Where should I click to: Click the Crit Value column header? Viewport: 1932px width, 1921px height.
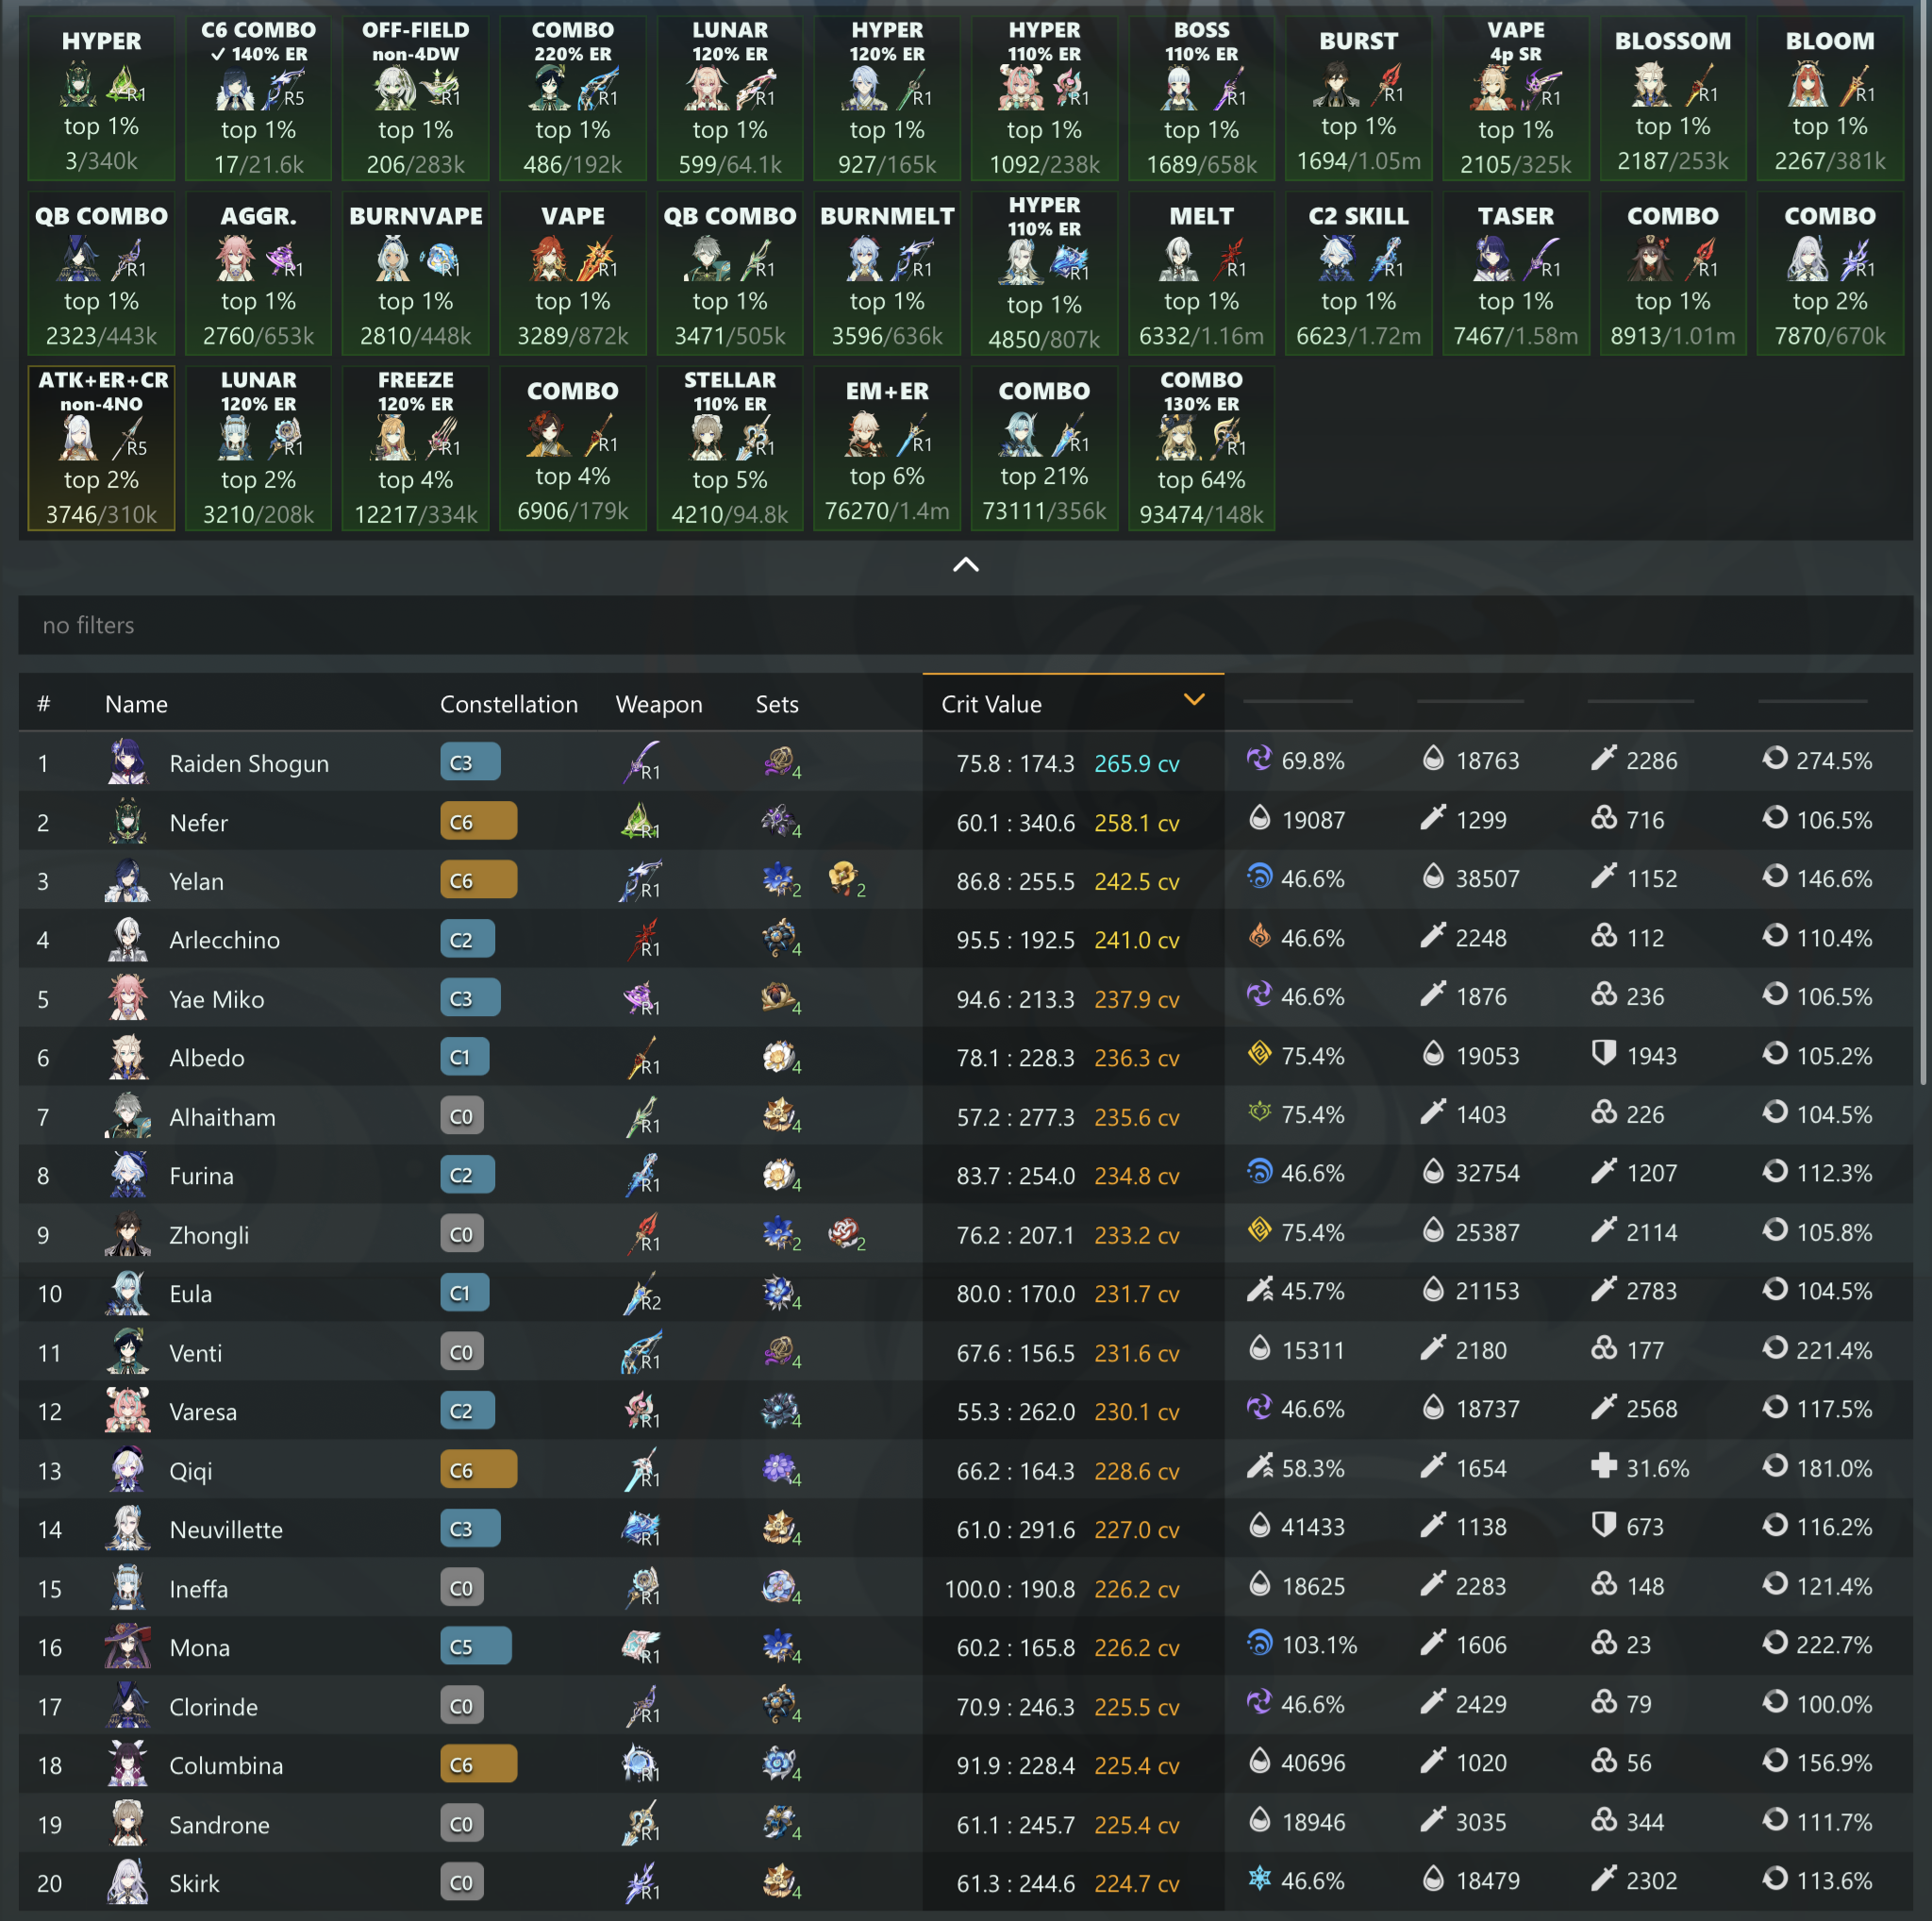coord(1073,703)
